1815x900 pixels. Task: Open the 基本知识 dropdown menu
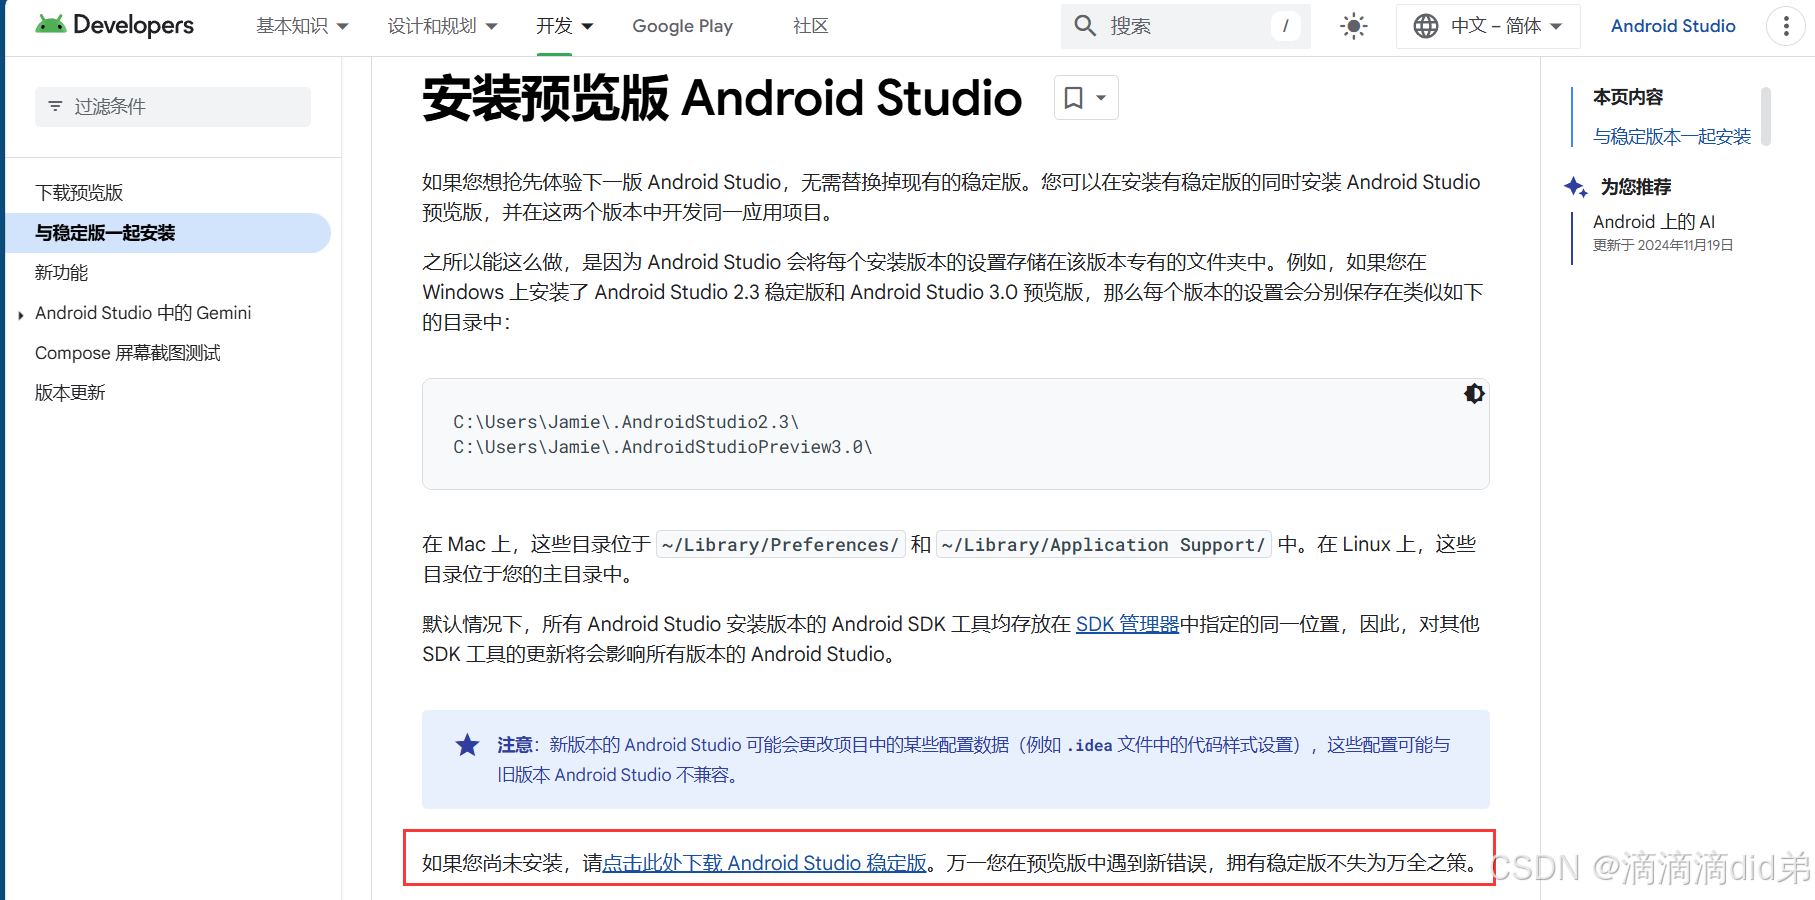click(302, 26)
